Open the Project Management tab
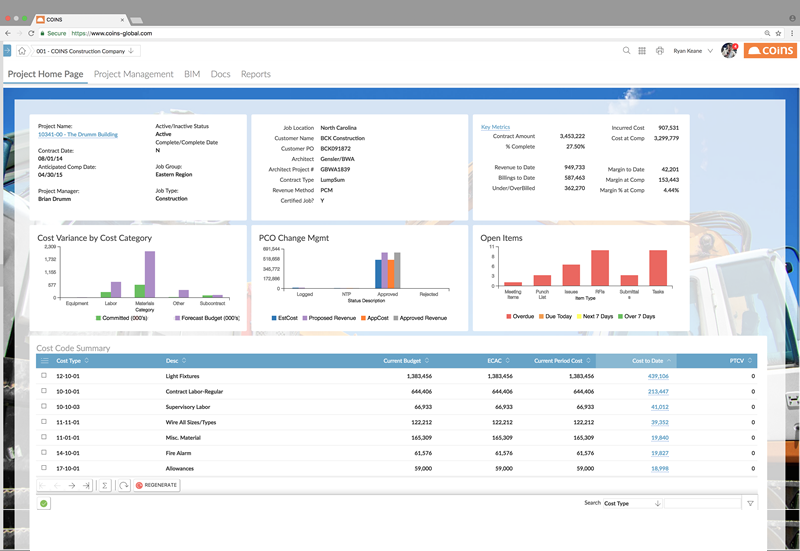The height and width of the screenshot is (551, 800). point(134,74)
